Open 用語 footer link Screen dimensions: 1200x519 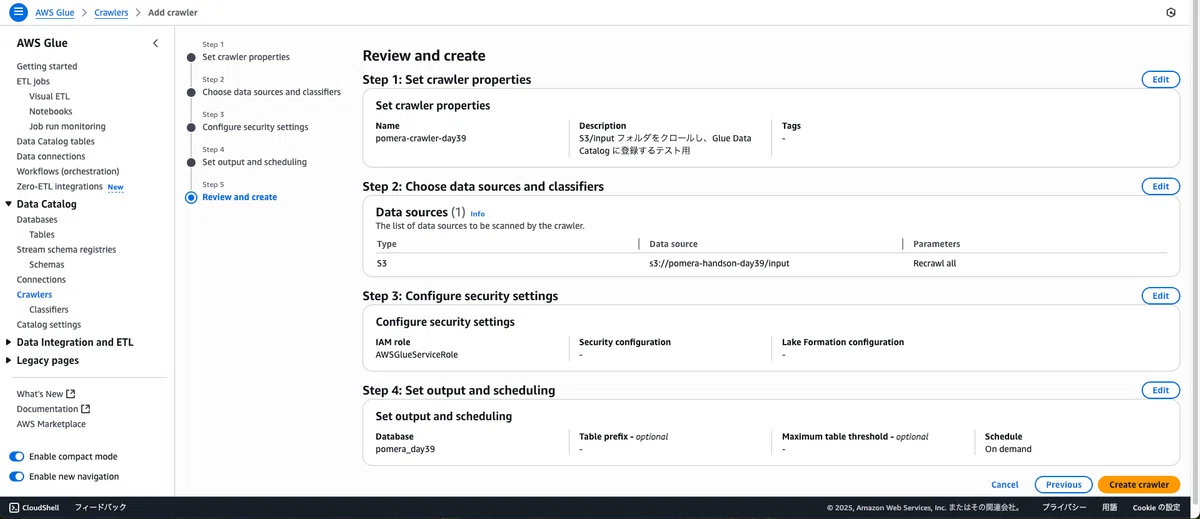(1110, 508)
